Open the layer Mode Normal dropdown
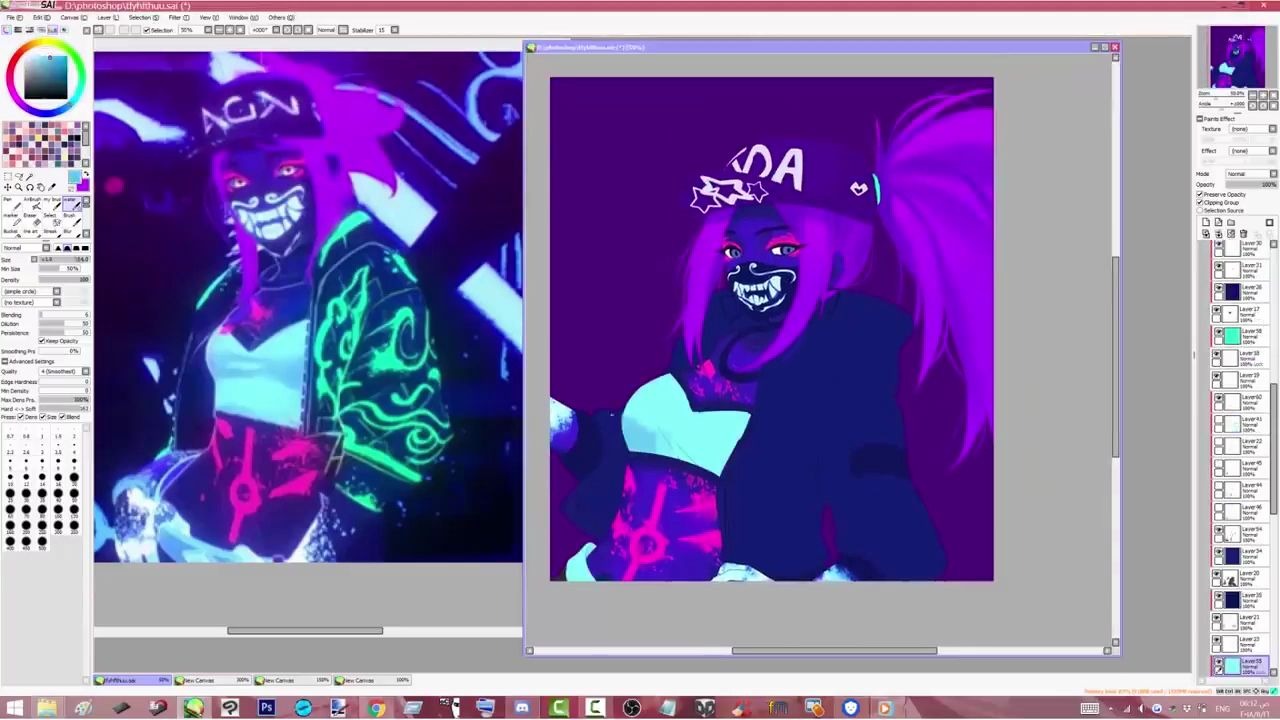The image size is (1280, 720). click(x=1251, y=174)
